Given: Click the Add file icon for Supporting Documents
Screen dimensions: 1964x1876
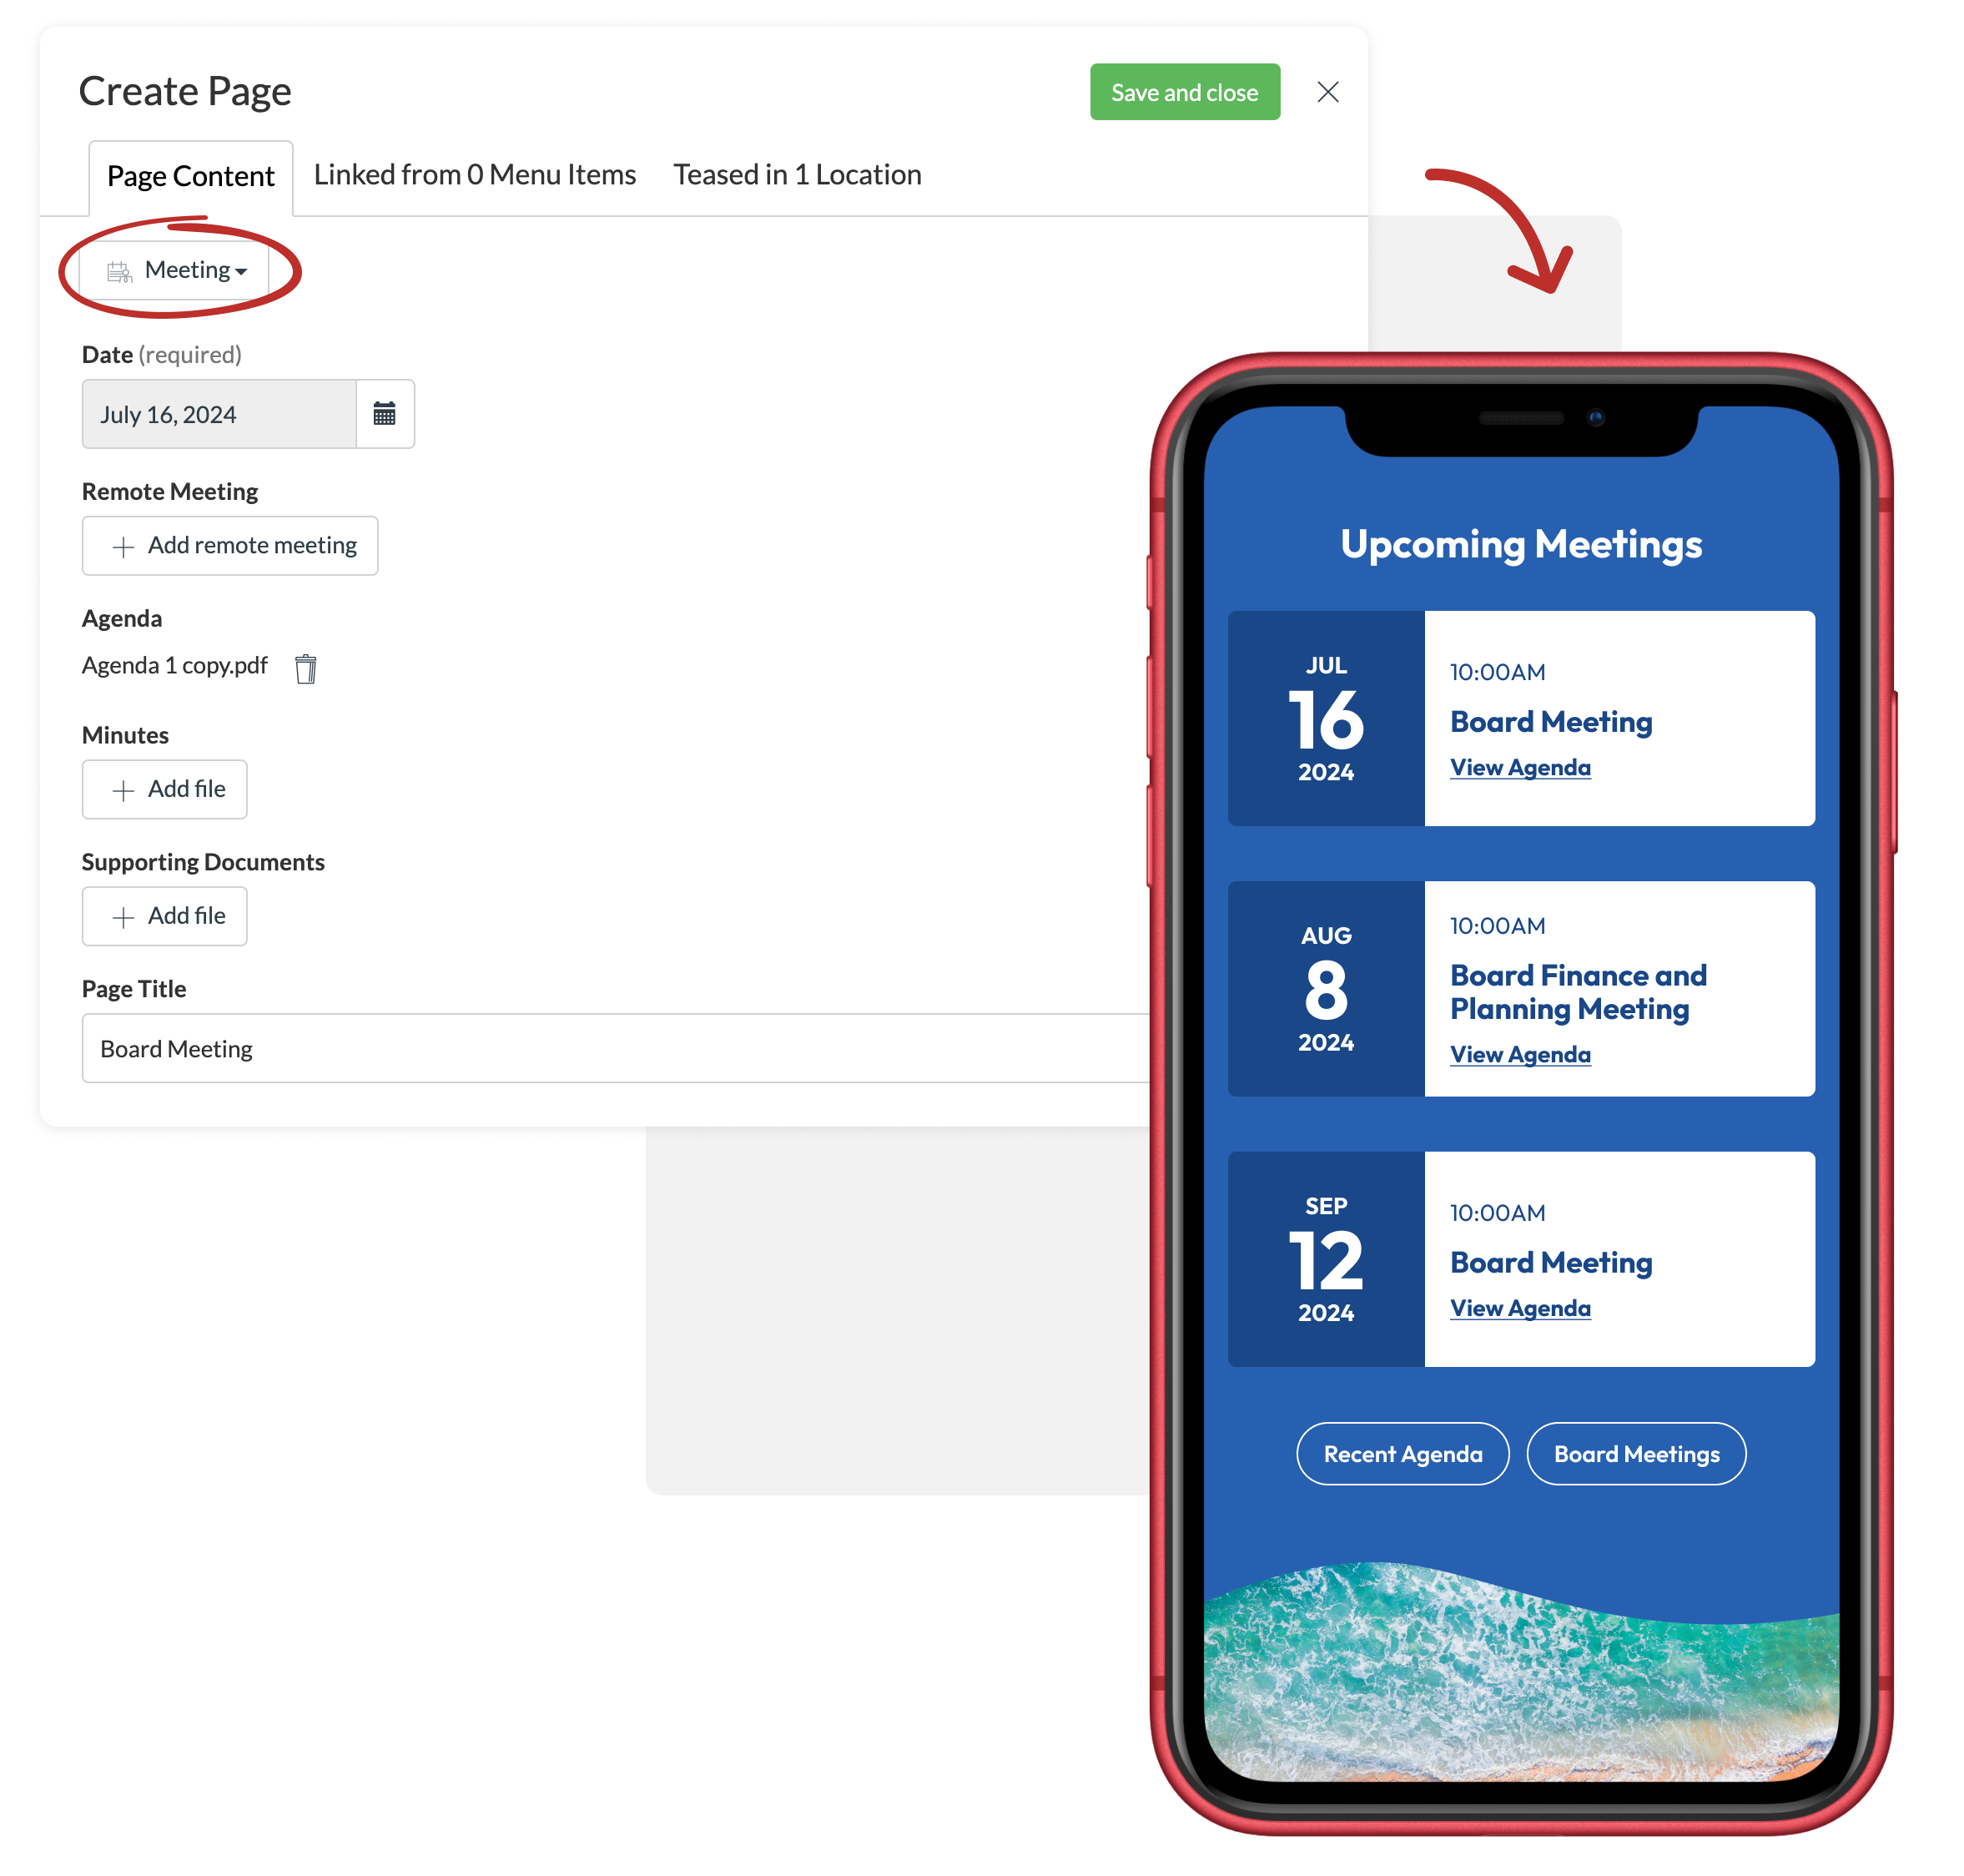Looking at the screenshot, I should (x=124, y=915).
